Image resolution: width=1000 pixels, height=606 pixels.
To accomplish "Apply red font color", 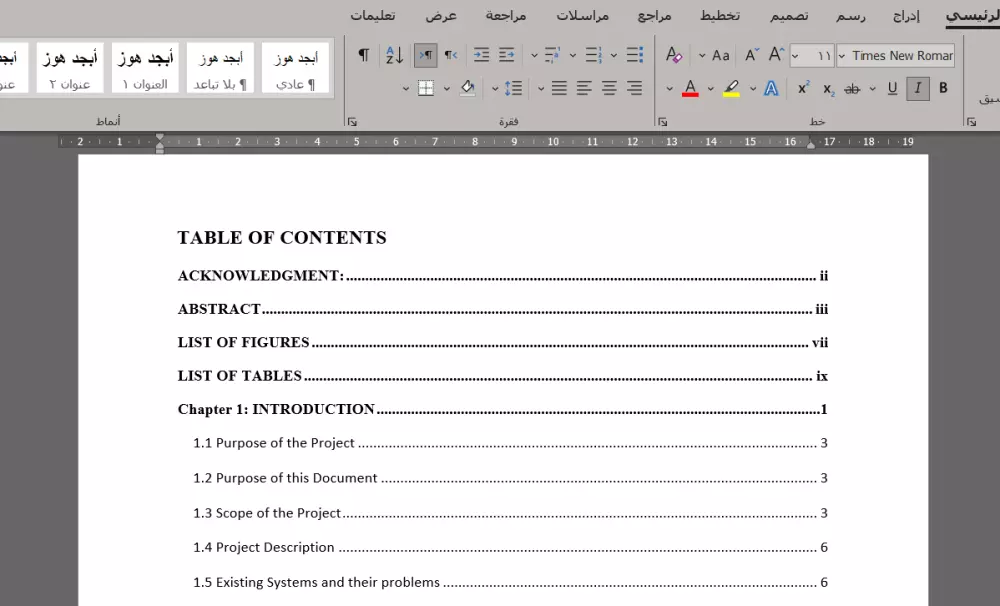I will coord(690,89).
